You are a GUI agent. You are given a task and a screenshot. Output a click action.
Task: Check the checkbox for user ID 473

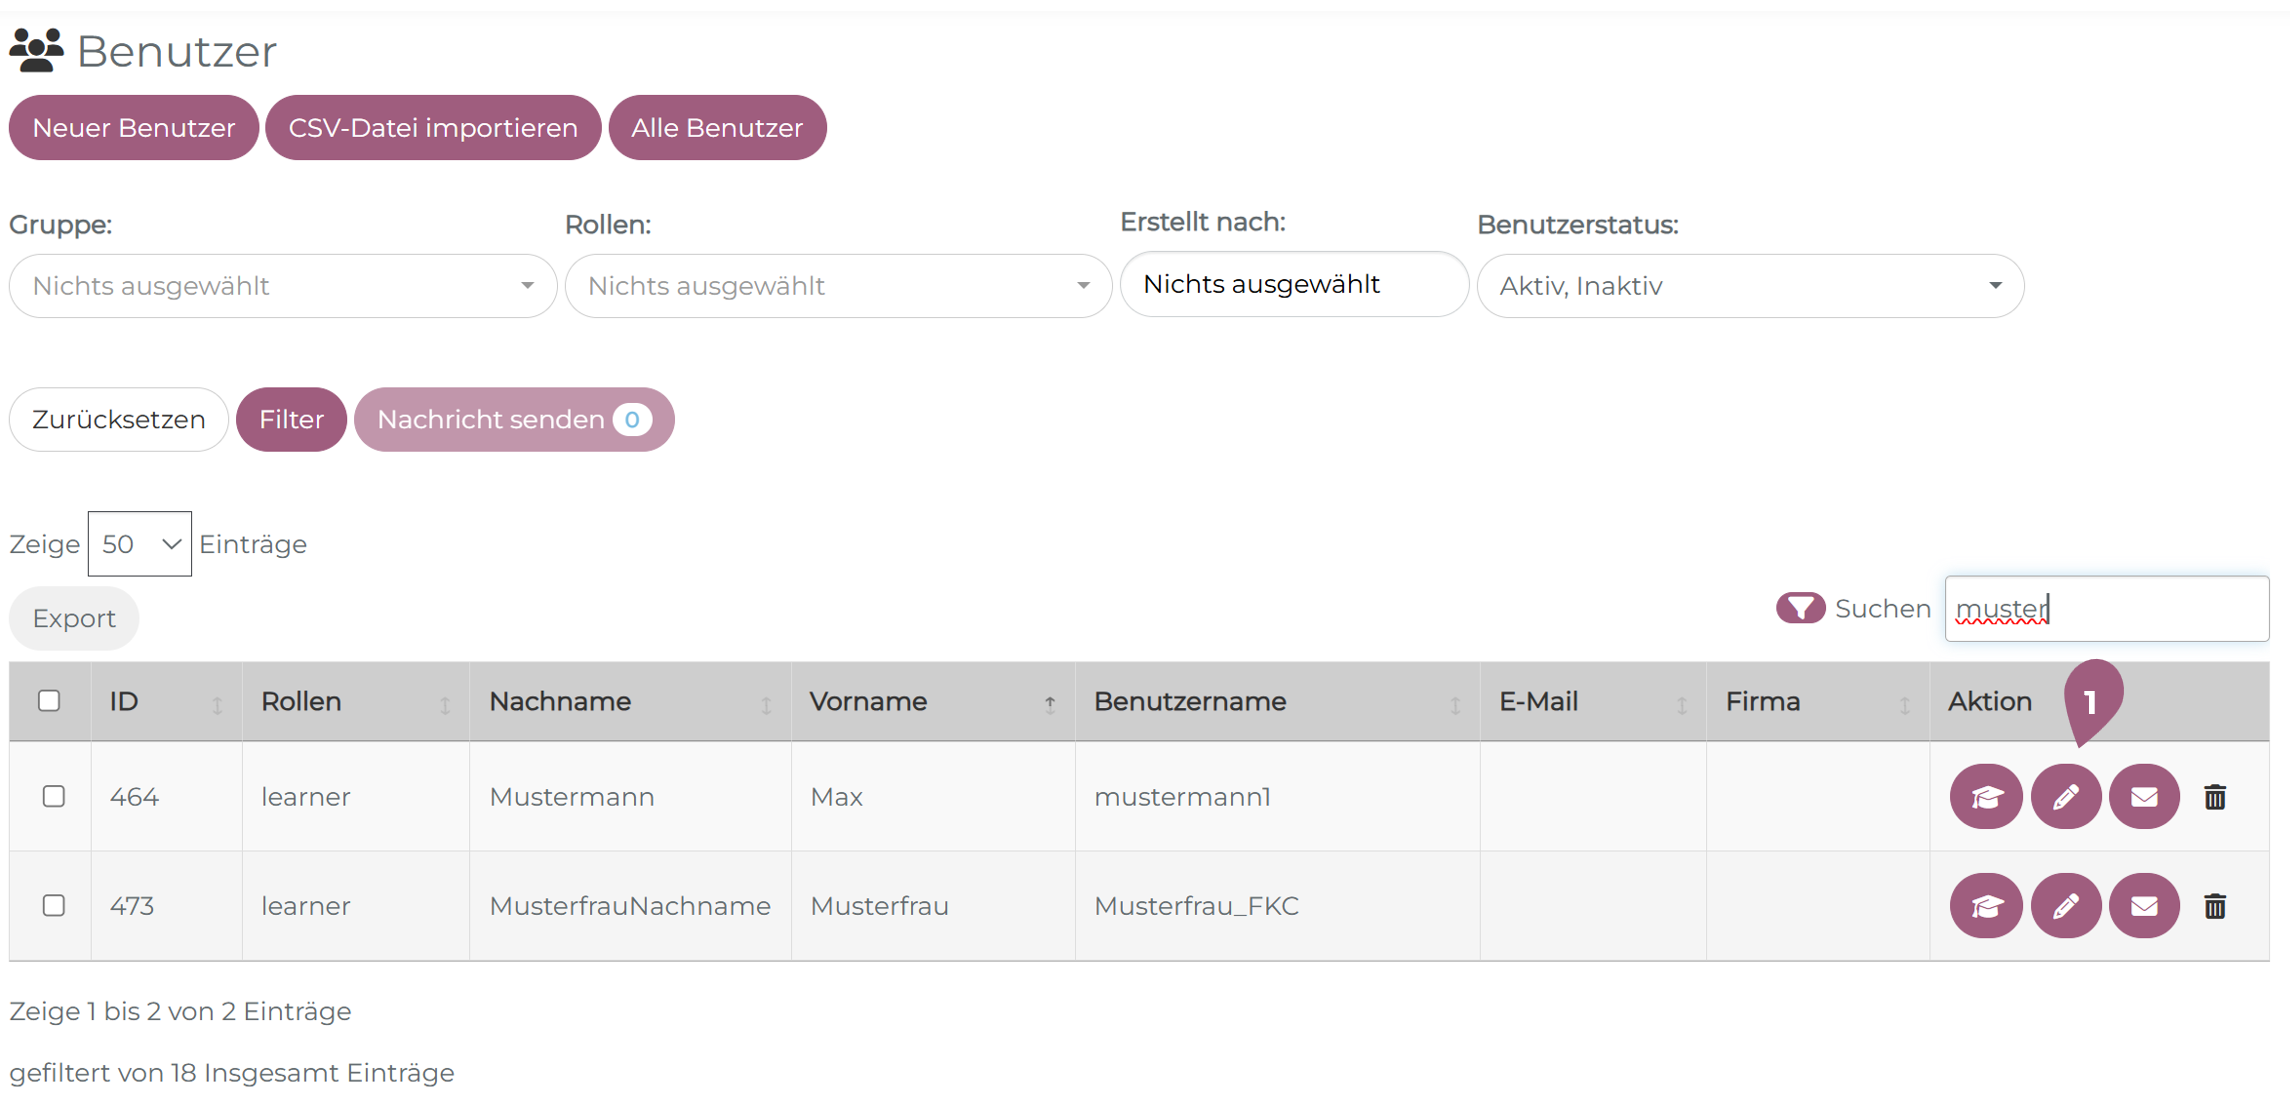54,906
